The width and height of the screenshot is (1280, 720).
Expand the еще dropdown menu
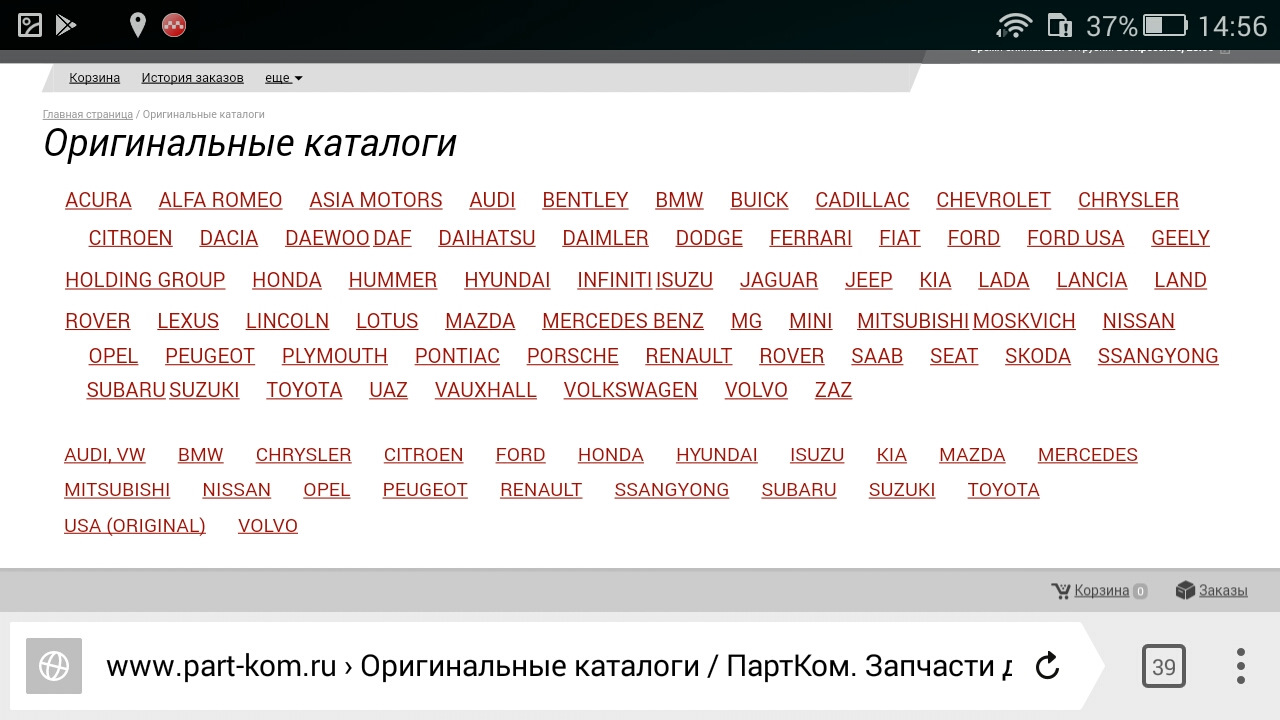pyautogui.click(x=283, y=78)
